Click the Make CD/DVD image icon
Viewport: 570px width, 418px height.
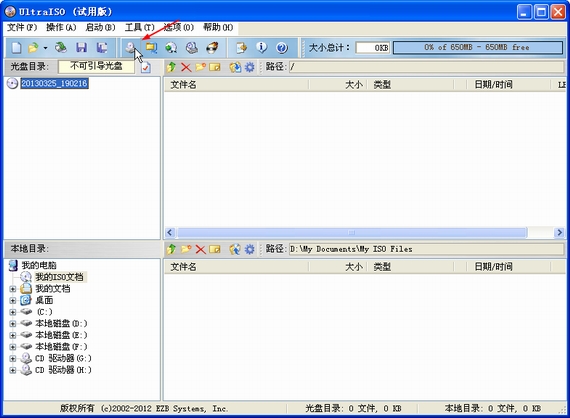tap(129, 48)
